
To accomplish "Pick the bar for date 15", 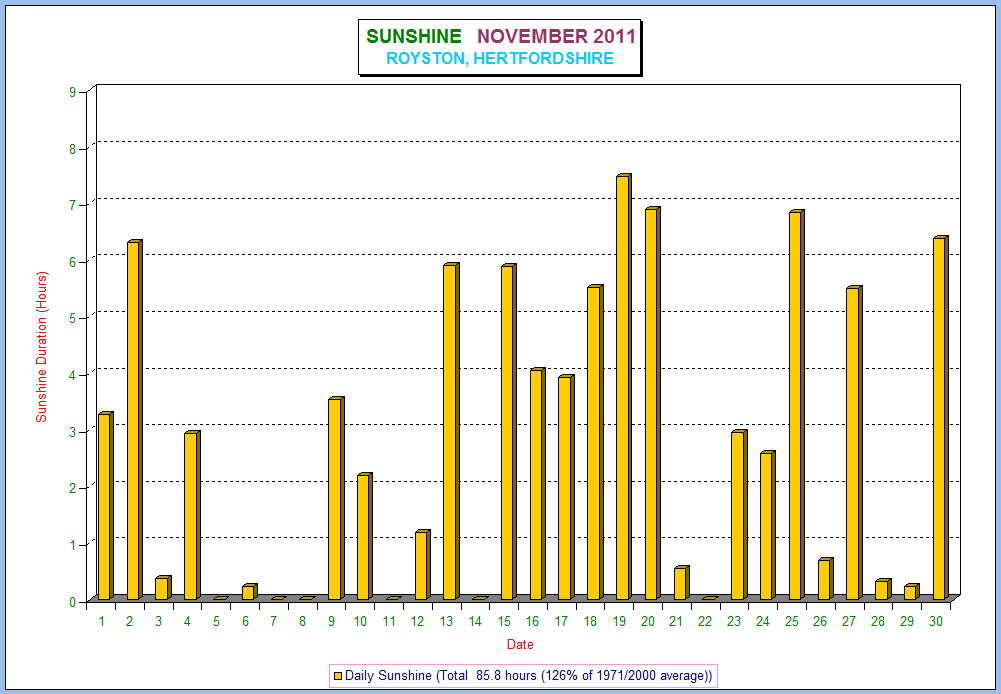I will click(x=509, y=432).
